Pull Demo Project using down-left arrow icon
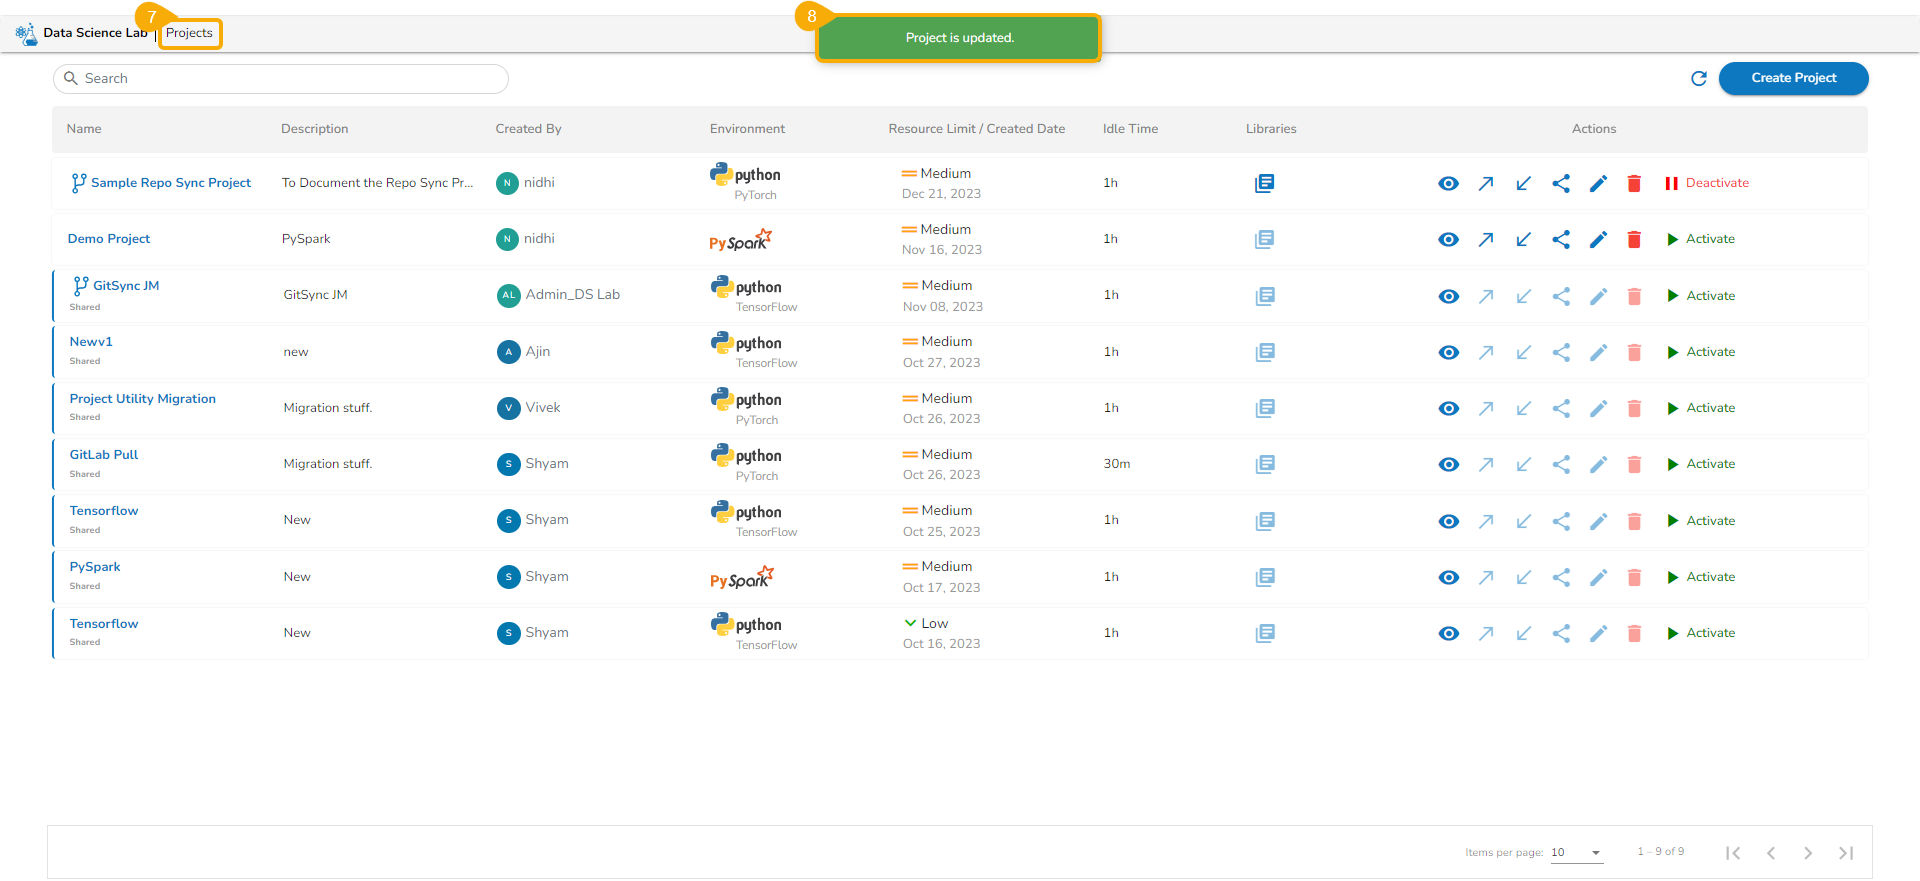The height and width of the screenshot is (881, 1920). [1523, 239]
